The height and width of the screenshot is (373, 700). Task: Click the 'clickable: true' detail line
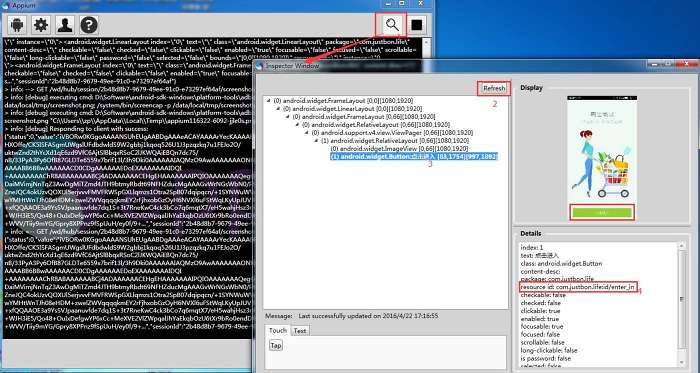point(540,311)
